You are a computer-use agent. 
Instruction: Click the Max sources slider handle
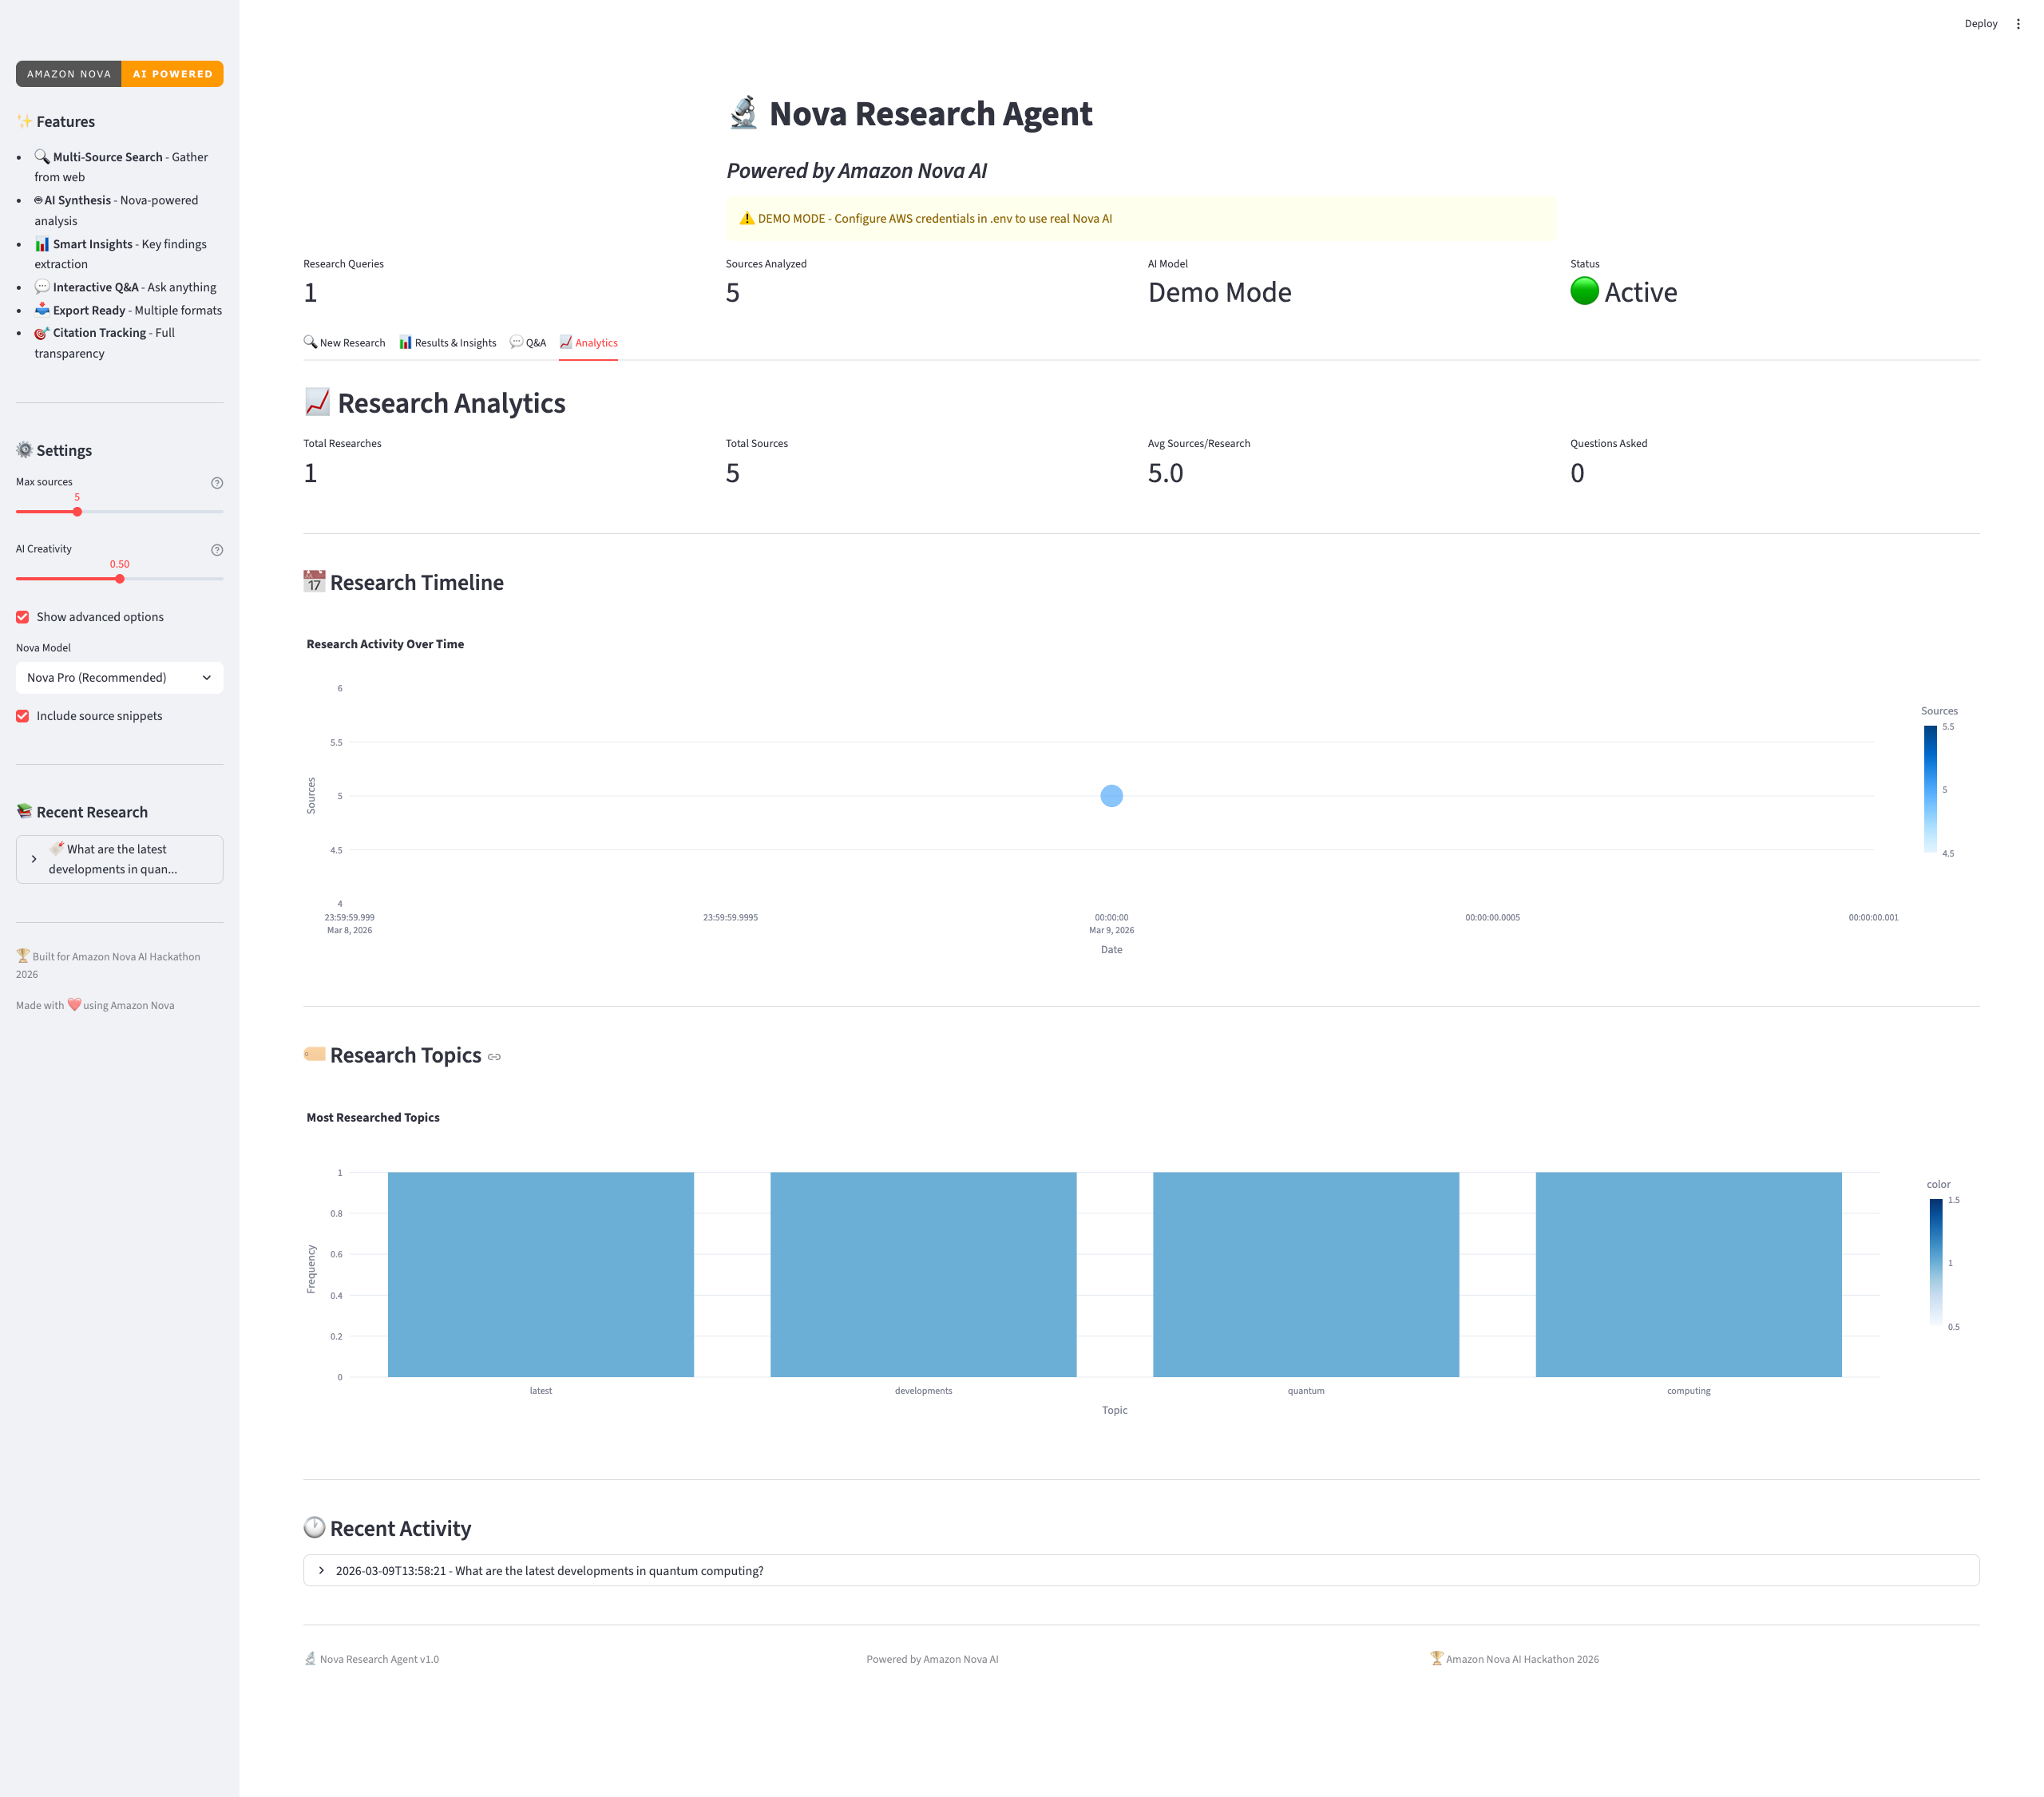click(x=77, y=512)
